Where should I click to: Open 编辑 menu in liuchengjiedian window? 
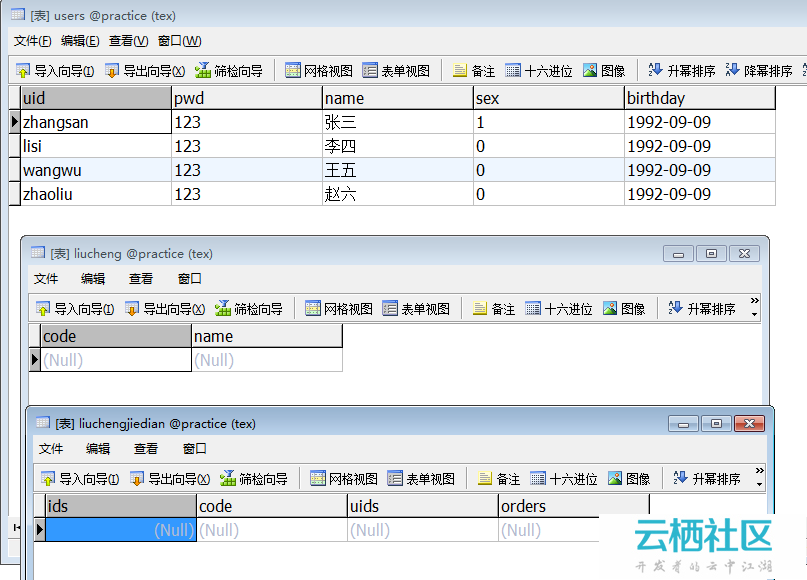tap(98, 448)
